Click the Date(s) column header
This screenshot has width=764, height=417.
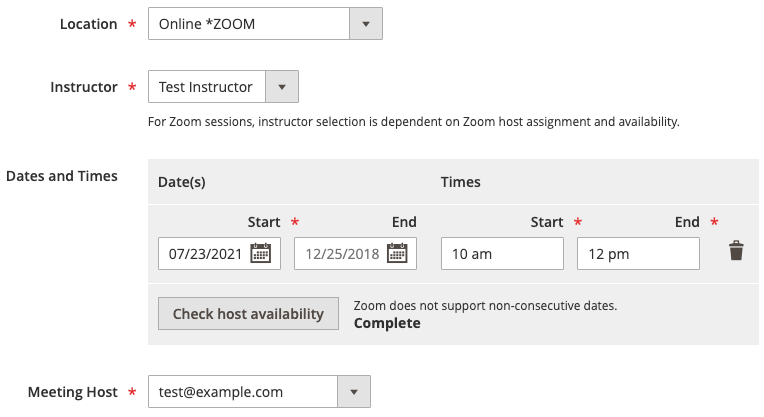click(182, 182)
